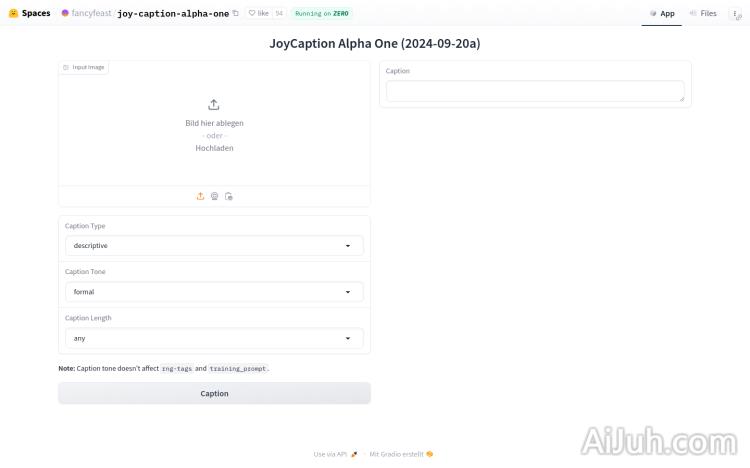Click the upload source icon below image area
The width and height of the screenshot is (750, 468).
pyautogui.click(x=200, y=196)
